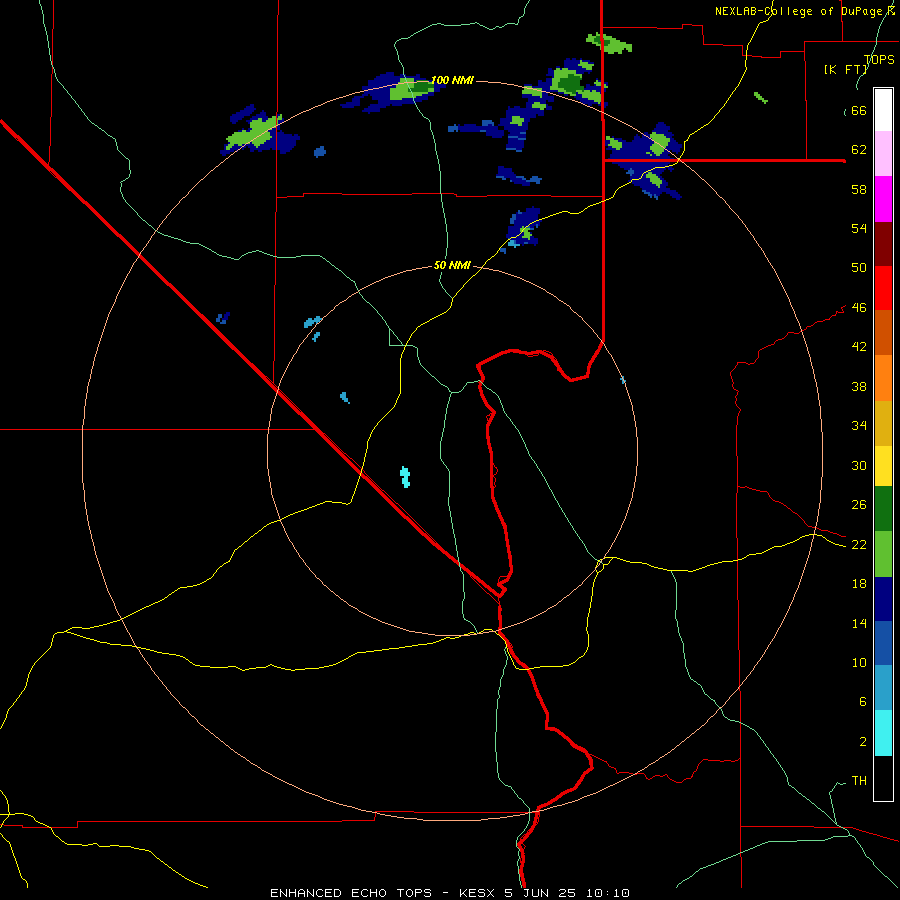This screenshot has width=900, height=900.
Task: Click the '6' legend value
Action: point(863,701)
